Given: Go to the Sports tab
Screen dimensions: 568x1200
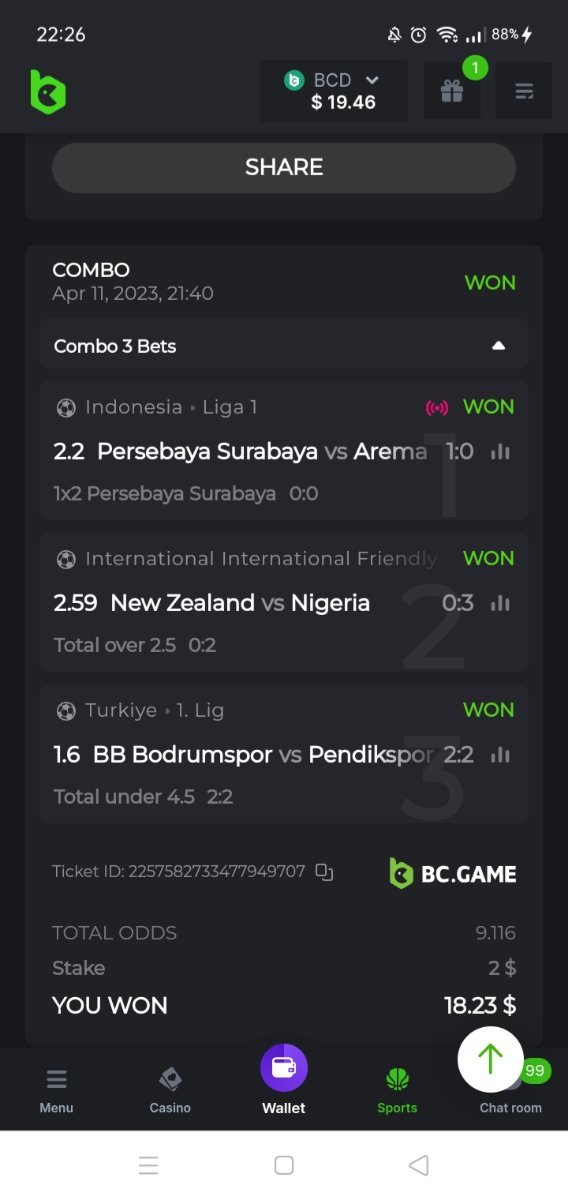Looking at the screenshot, I should pyautogui.click(x=397, y=1090).
